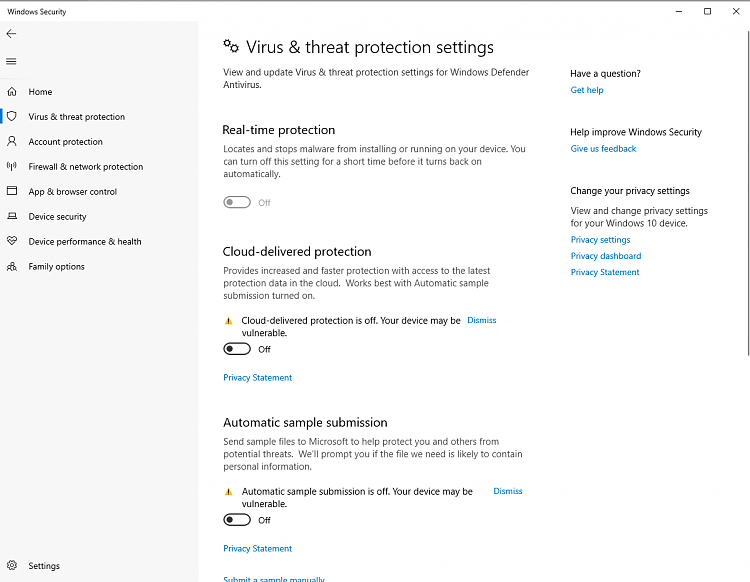Turn on Cloud-delivered protection switch
This screenshot has height=582, width=750.
pos(237,349)
